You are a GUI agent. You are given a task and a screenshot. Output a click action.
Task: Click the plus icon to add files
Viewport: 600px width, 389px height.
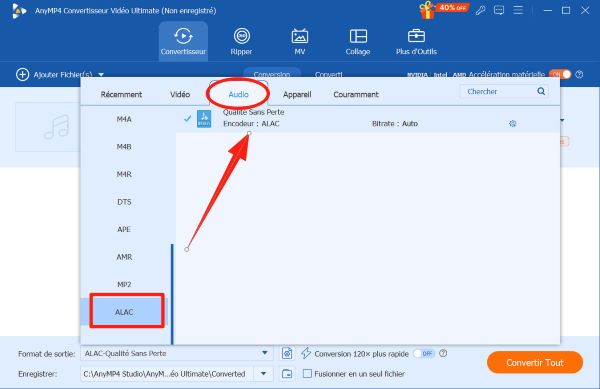22,74
